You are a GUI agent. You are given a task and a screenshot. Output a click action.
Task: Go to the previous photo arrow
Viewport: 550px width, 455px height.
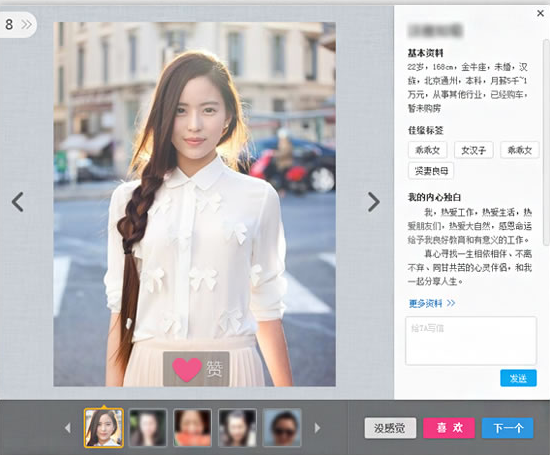(18, 202)
